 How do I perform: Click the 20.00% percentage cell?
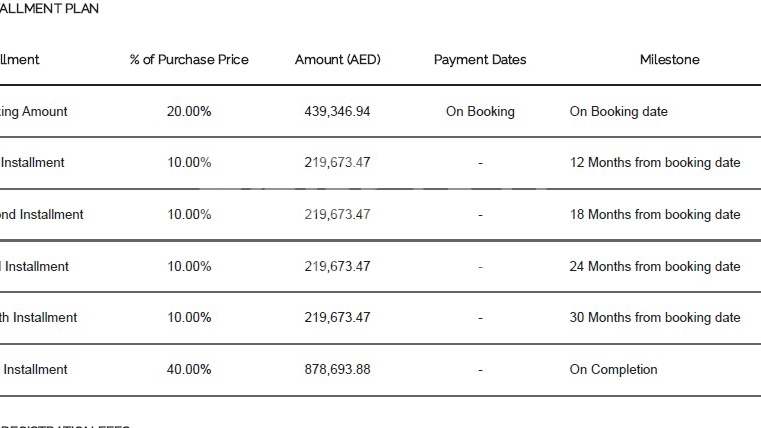pyautogui.click(x=189, y=112)
